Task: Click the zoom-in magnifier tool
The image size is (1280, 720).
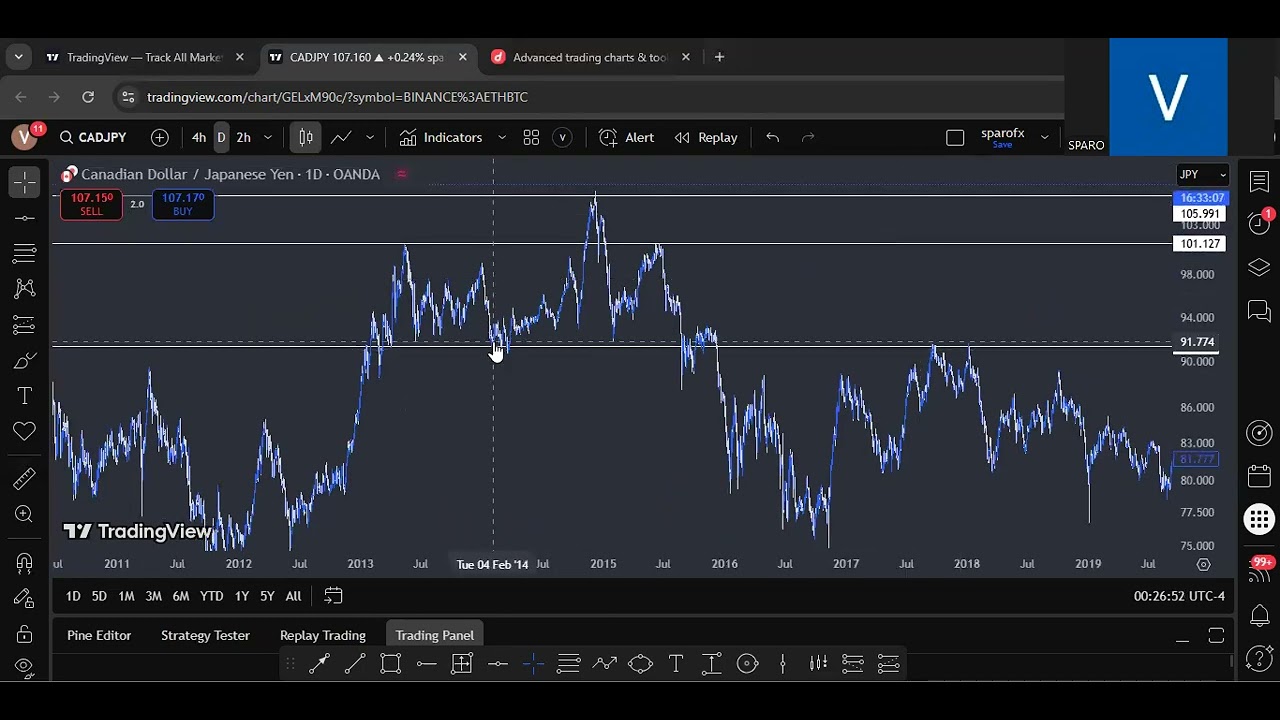Action: point(25,514)
